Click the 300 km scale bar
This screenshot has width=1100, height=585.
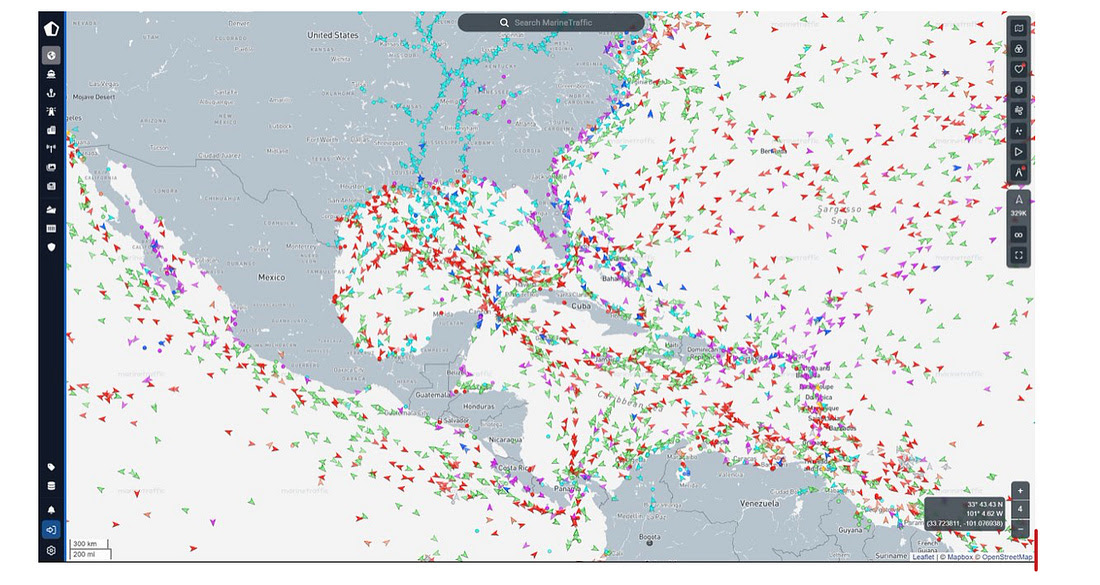pos(90,544)
